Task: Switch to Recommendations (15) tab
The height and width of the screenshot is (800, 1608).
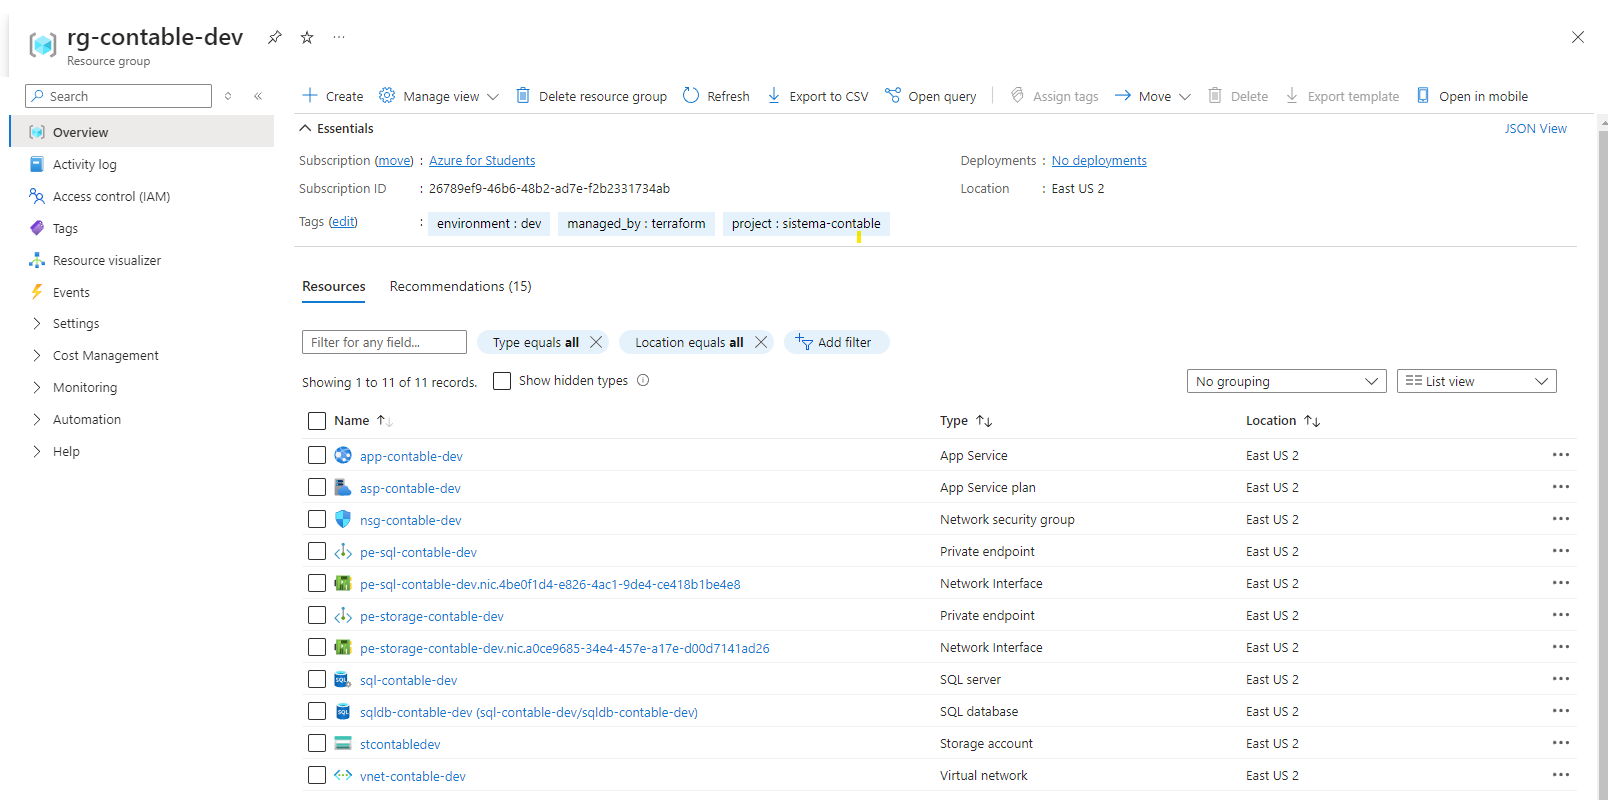Action: click(x=460, y=286)
